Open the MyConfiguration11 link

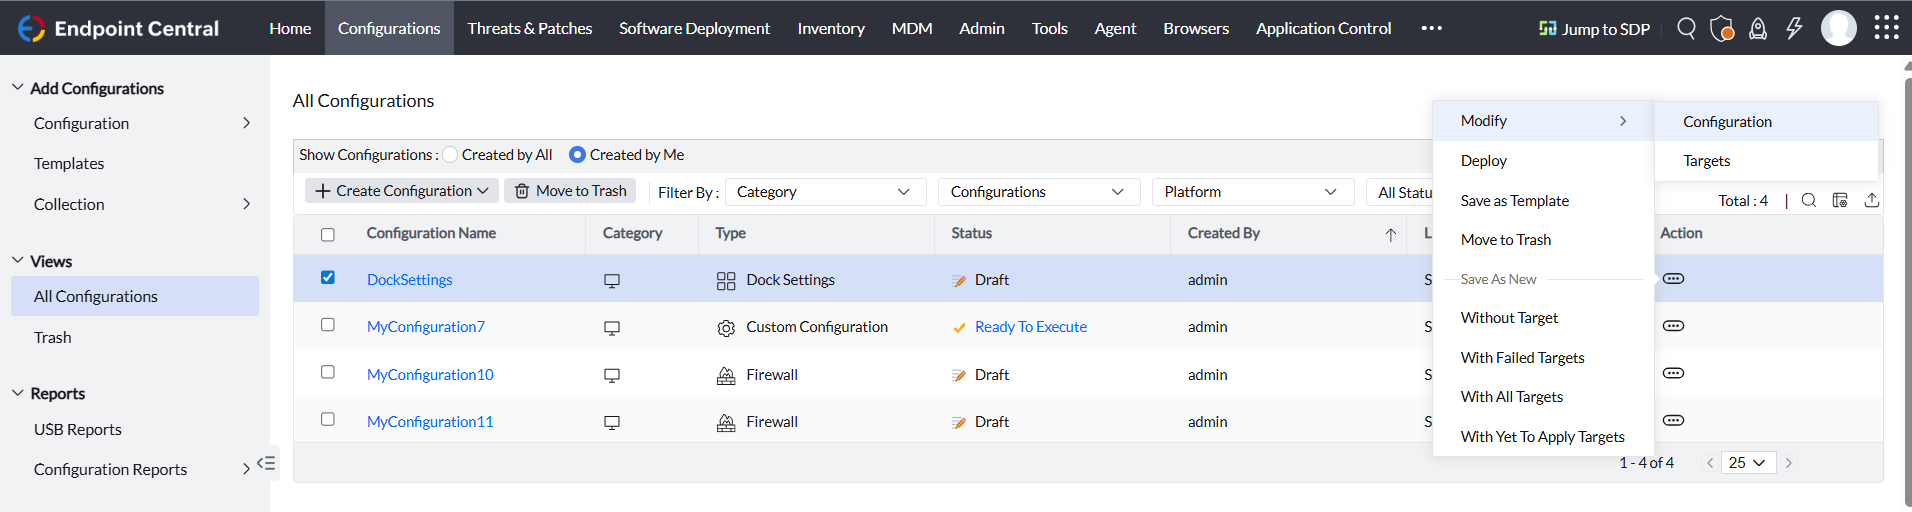tap(430, 422)
